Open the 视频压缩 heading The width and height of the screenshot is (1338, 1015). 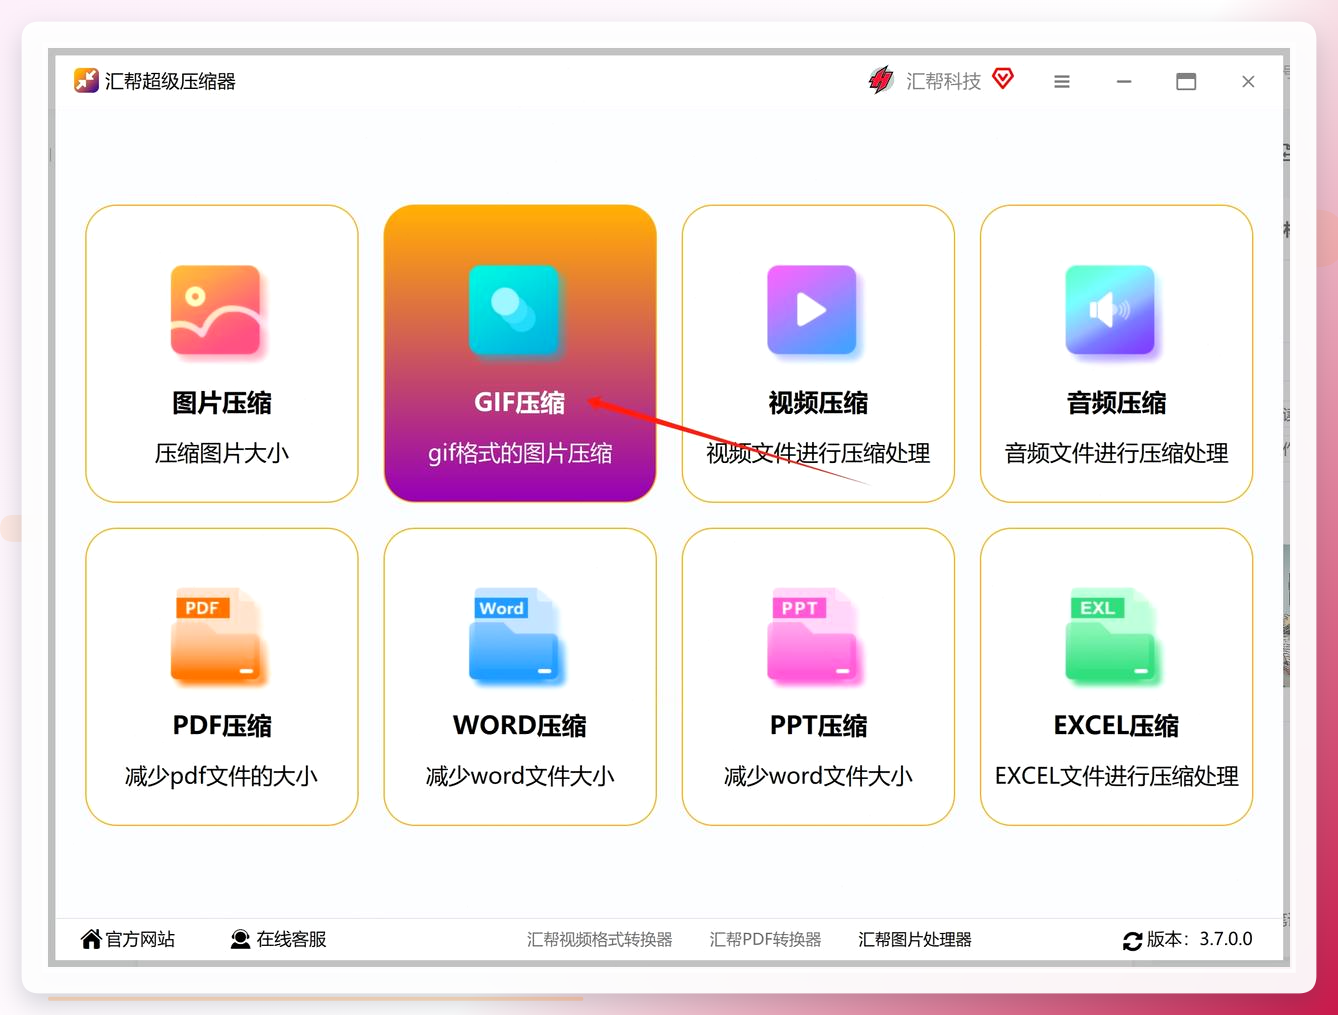(818, 403)
